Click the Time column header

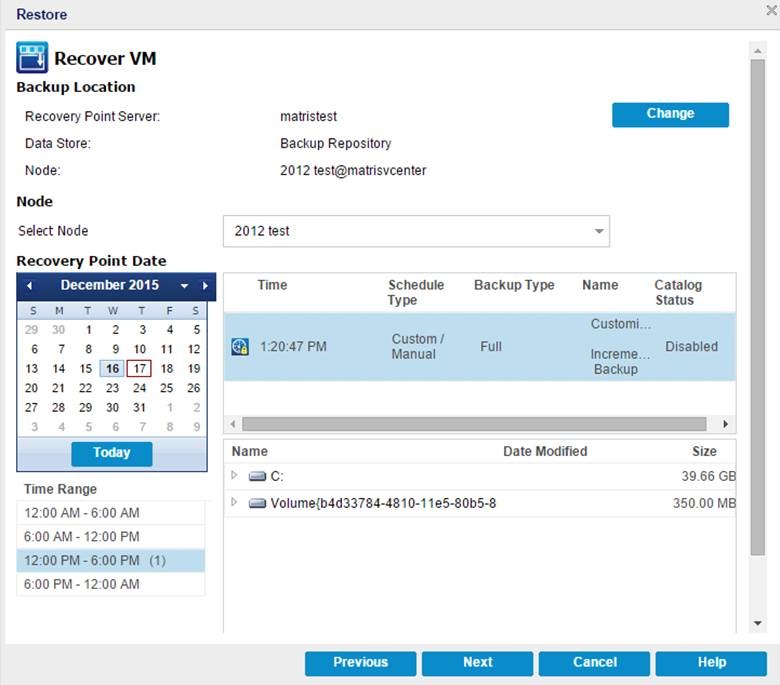(272, 285)
